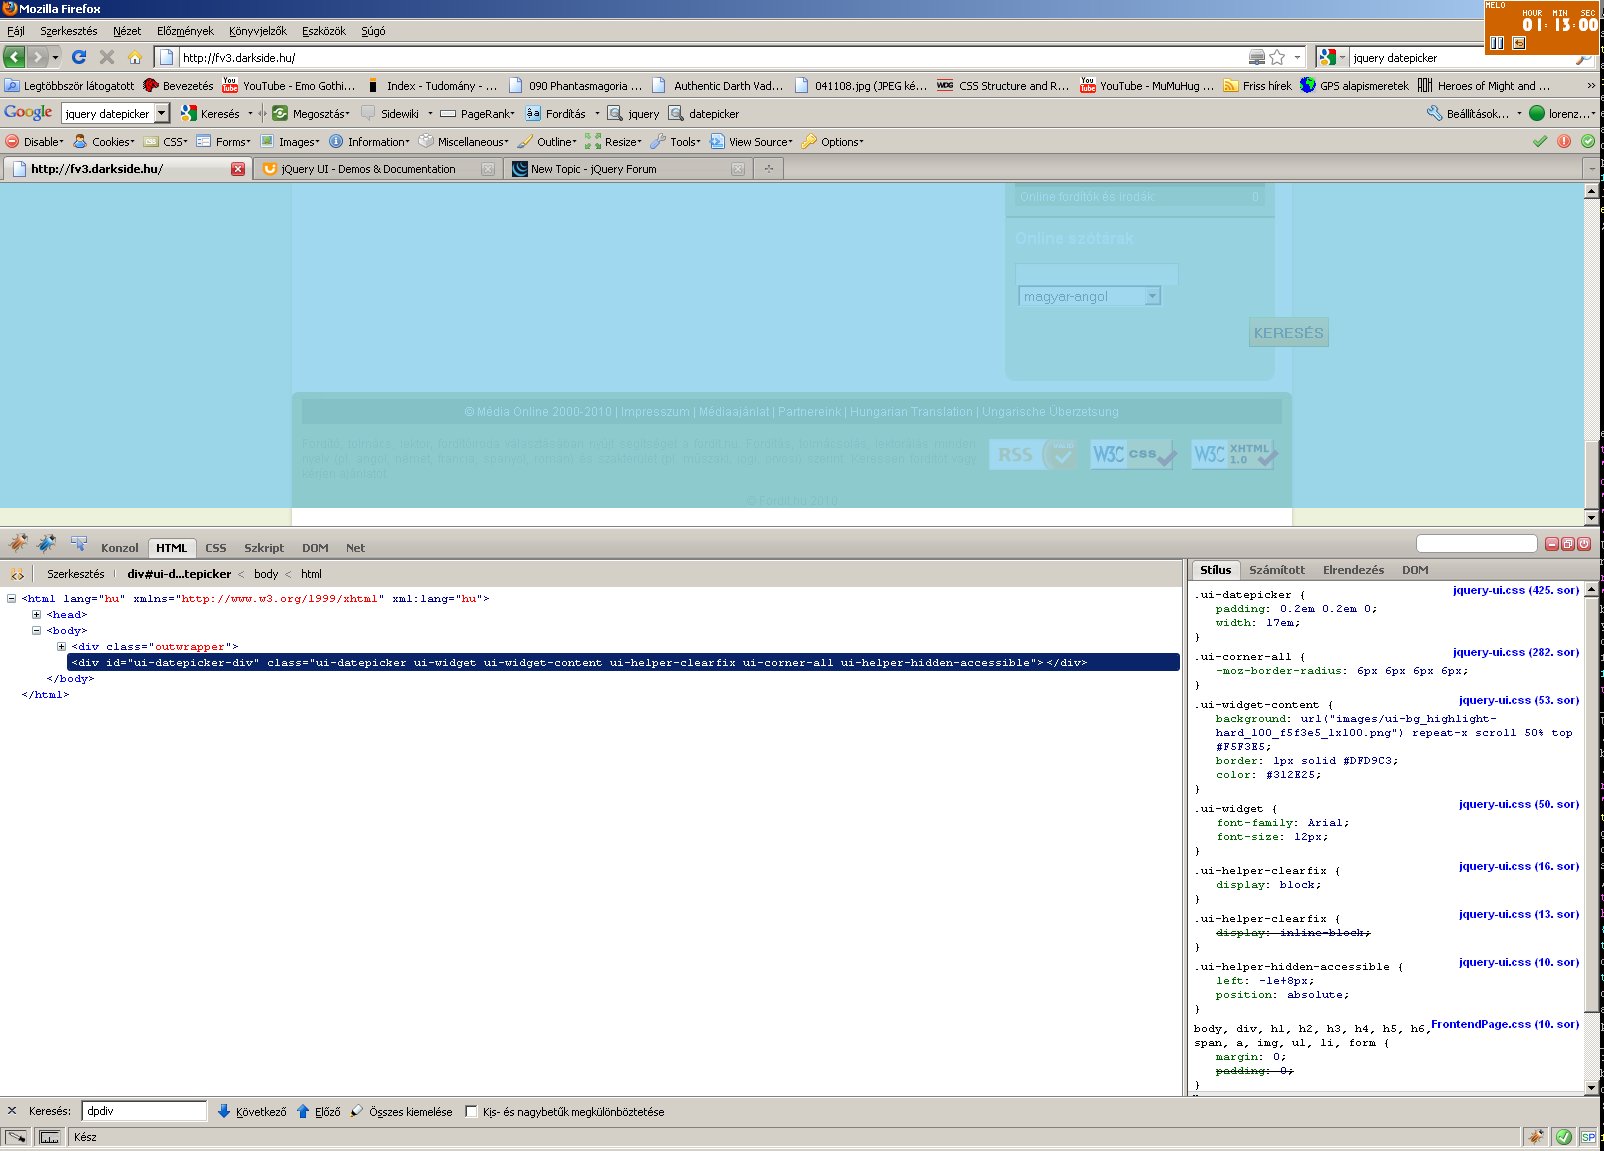Image resolution: width=1604 pixels, height=1151 pixels.
Task: Toggle the Kis- és nagybetűk megkülönböztetése checkbox
Action: 471,1111
